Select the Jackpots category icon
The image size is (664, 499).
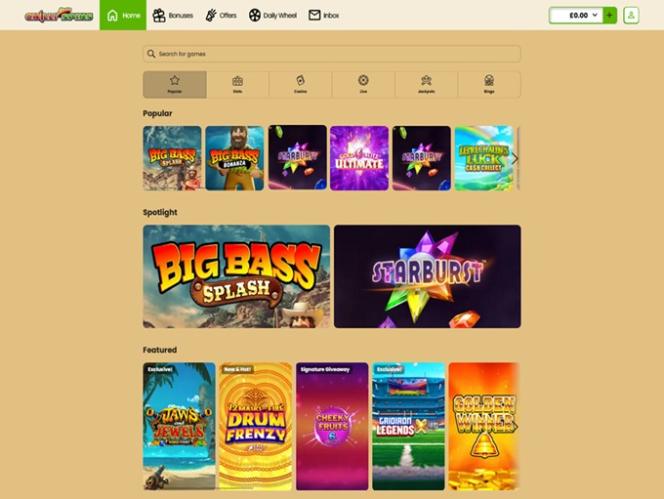(x=426, y=80)
